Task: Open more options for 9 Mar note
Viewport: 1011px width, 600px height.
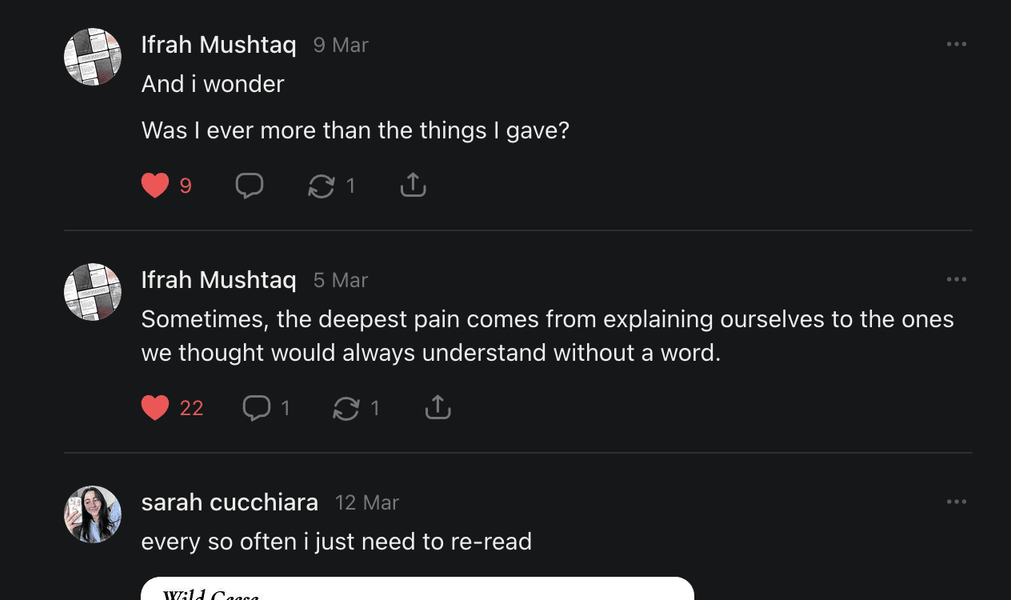Action: click(956, 44)
